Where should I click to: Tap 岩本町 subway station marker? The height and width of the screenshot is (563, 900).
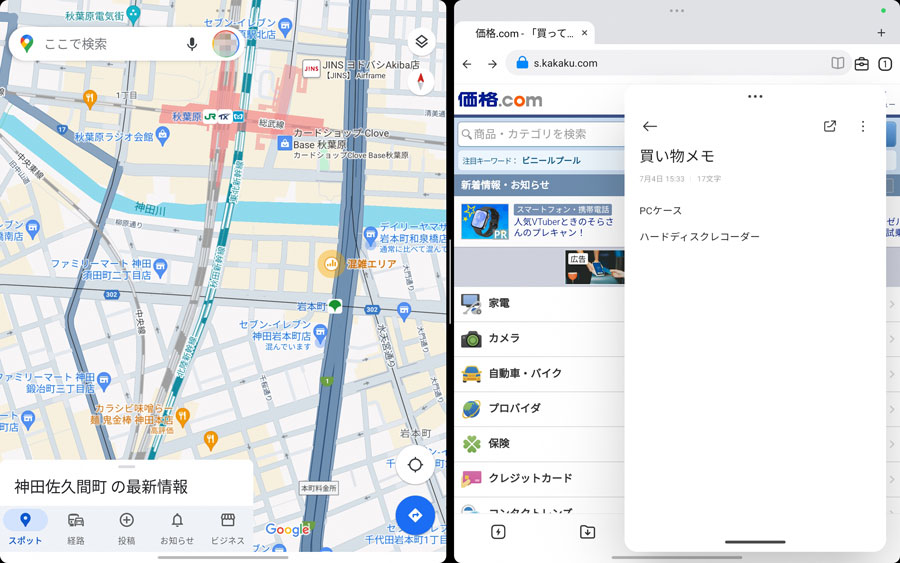click(x=335, y=306)
